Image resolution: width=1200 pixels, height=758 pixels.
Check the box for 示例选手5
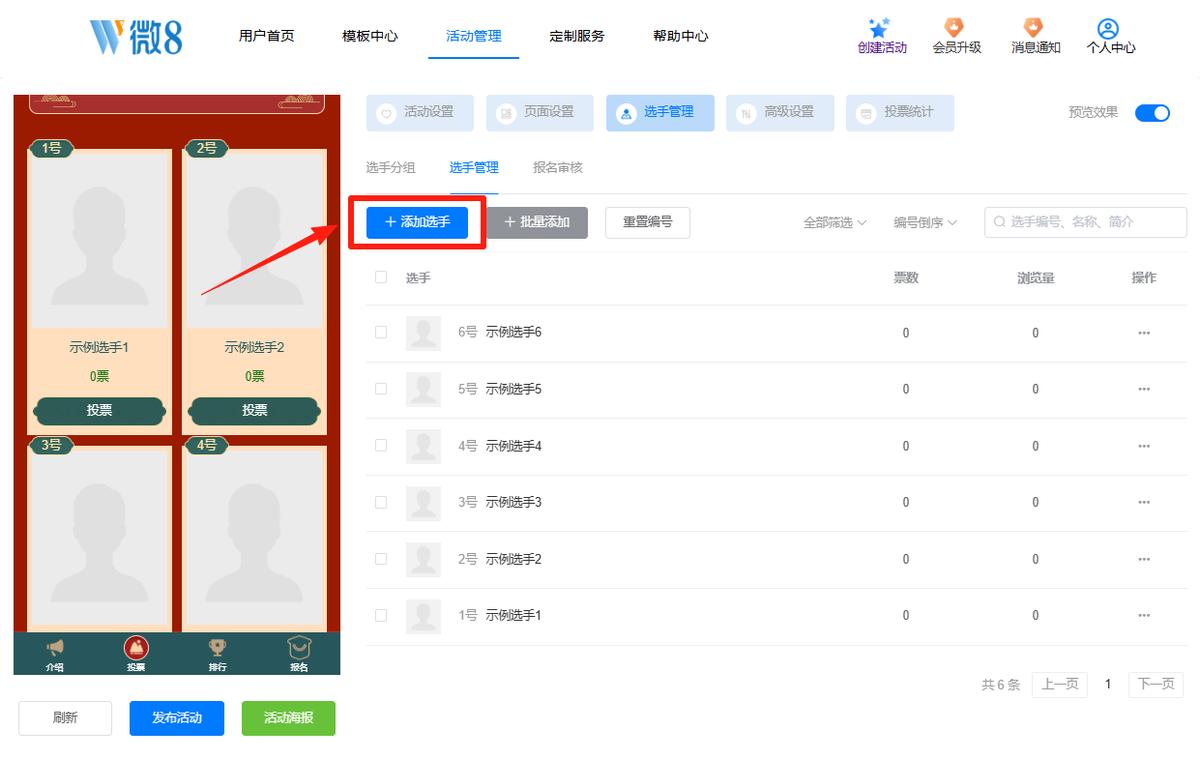[381, 389]
